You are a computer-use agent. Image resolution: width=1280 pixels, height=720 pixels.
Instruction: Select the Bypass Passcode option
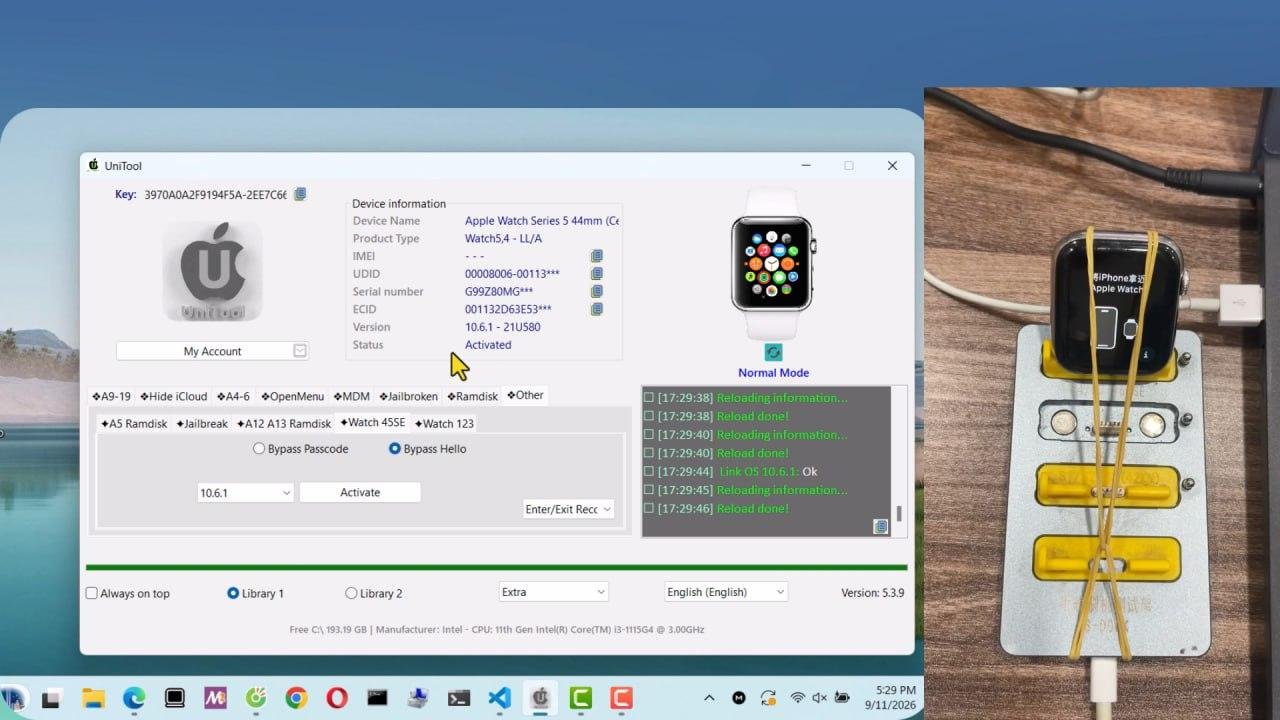point(301,449)
